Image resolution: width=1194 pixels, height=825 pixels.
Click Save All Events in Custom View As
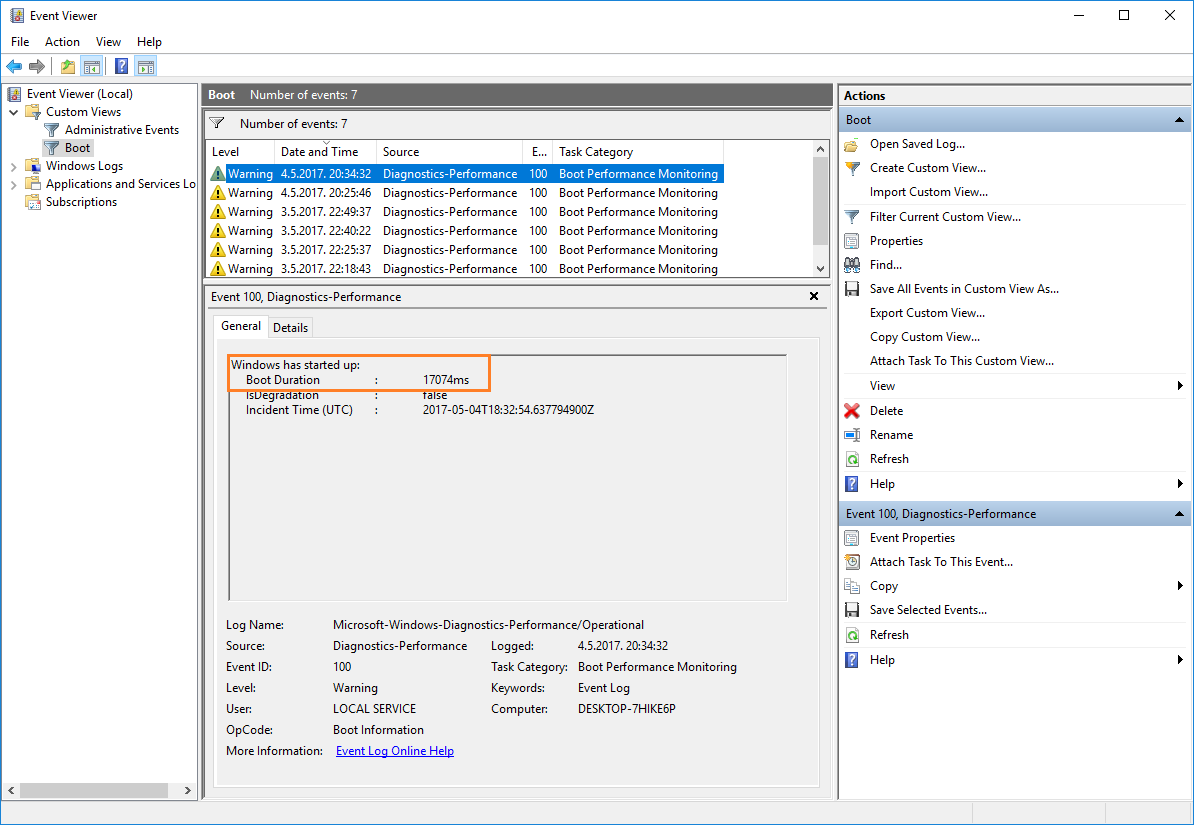[x=963, y=289]
